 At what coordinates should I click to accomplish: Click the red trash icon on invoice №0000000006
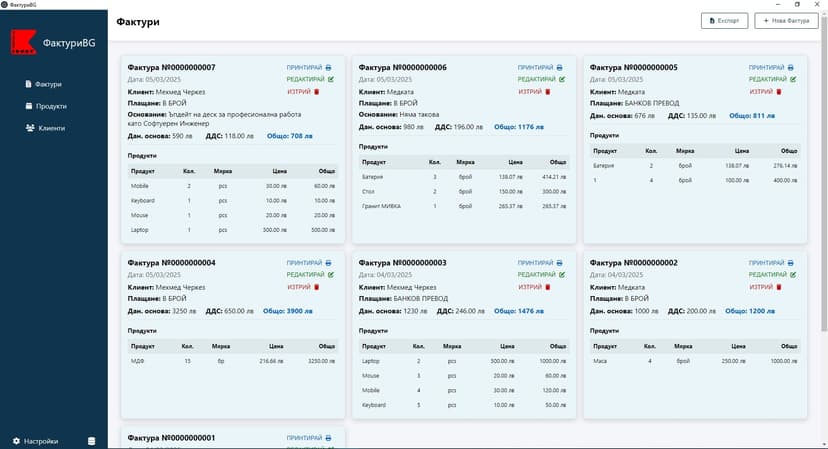tap(547, 91)
